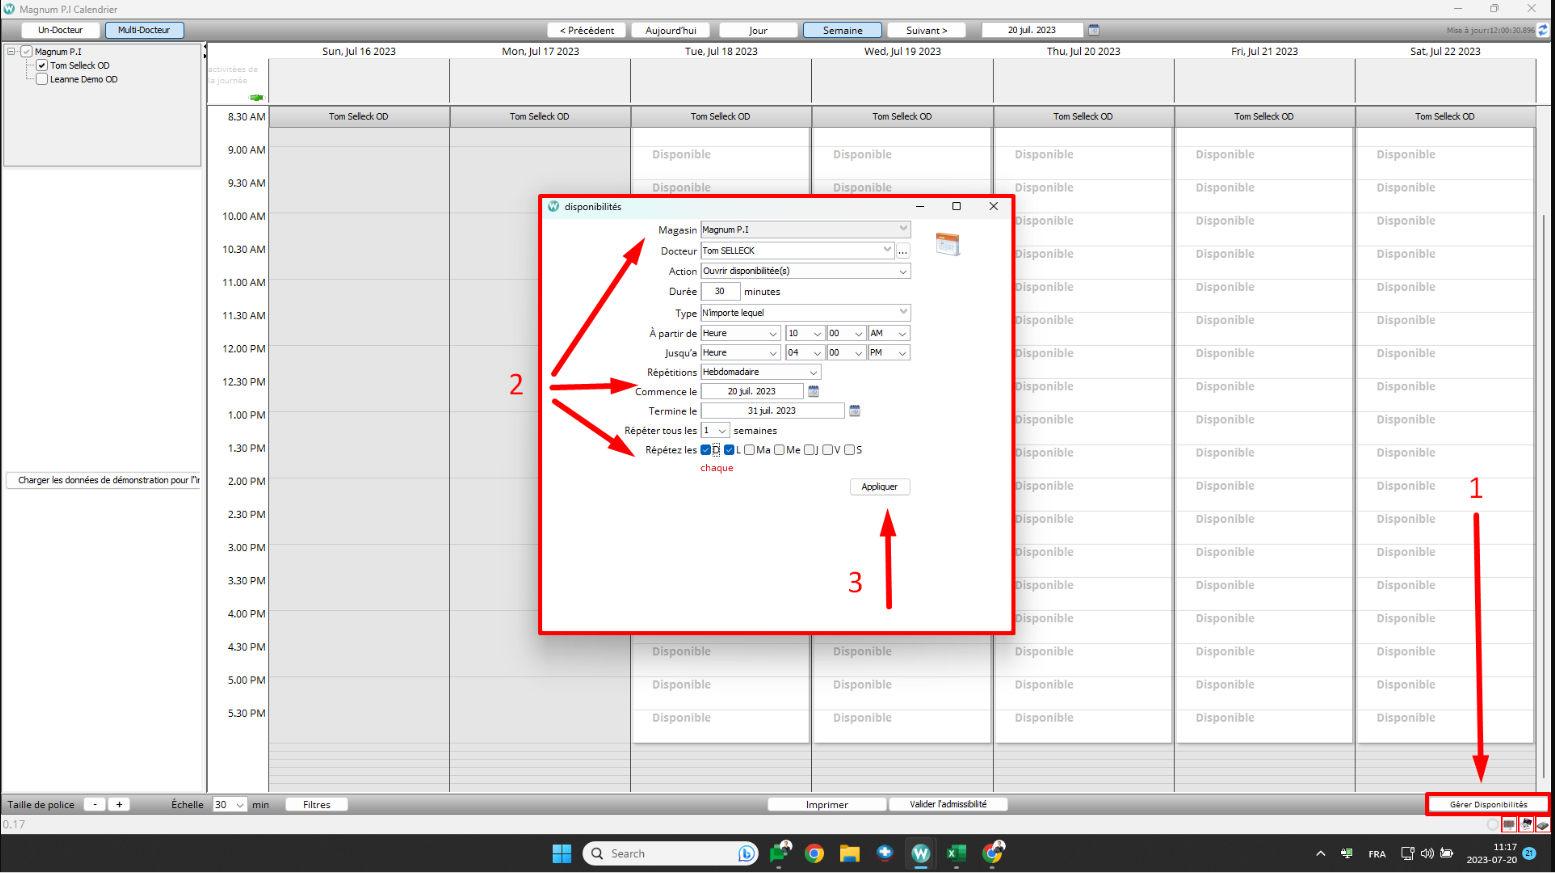Open calendar picker beside Commence le
Viewport: 1555px width, 873px height.
click(x=813, y=391)
